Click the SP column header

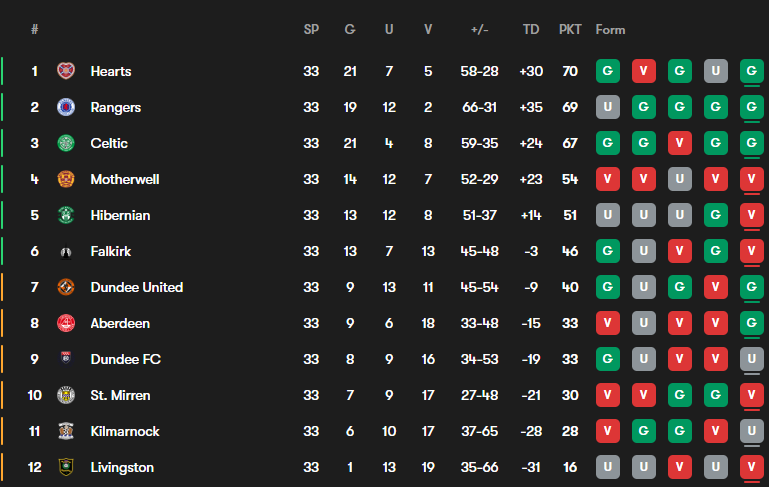click(311, 29)
